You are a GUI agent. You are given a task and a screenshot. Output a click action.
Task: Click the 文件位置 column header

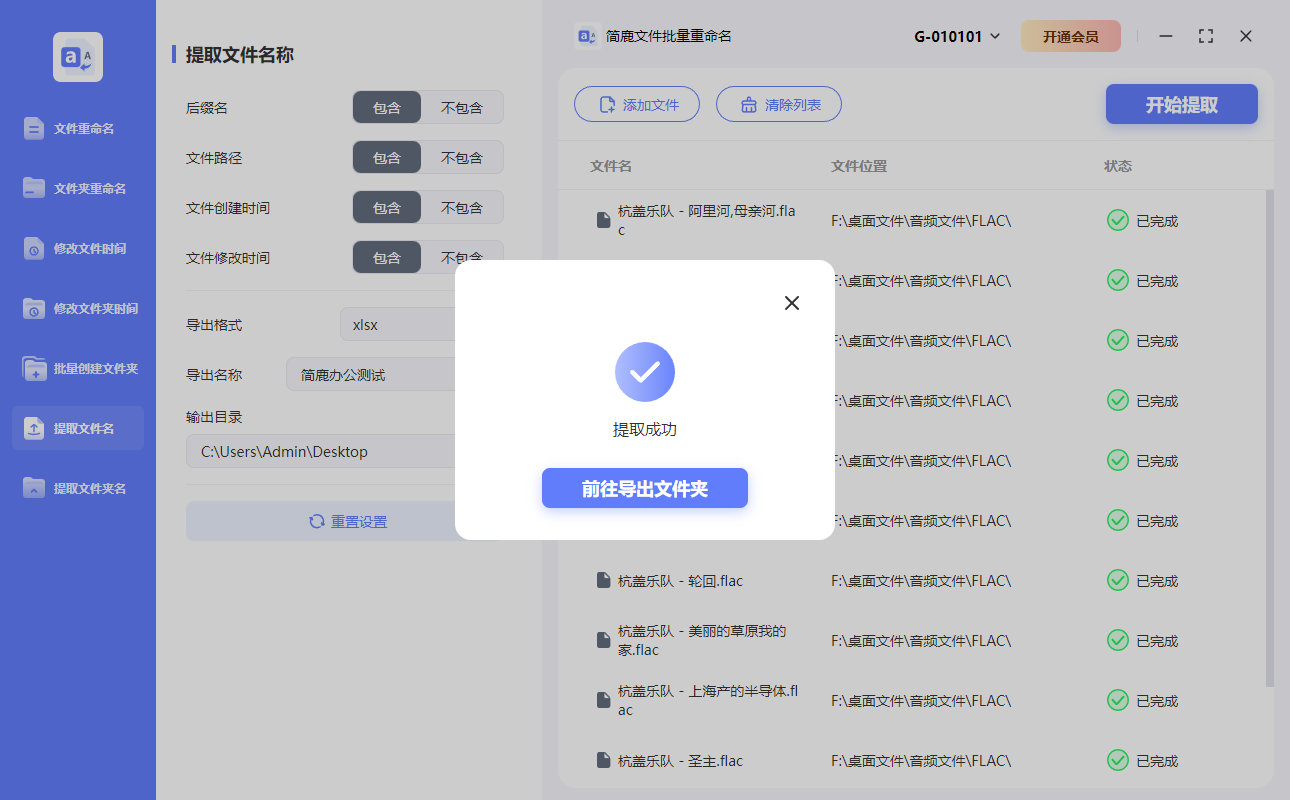tap(859, 166)
